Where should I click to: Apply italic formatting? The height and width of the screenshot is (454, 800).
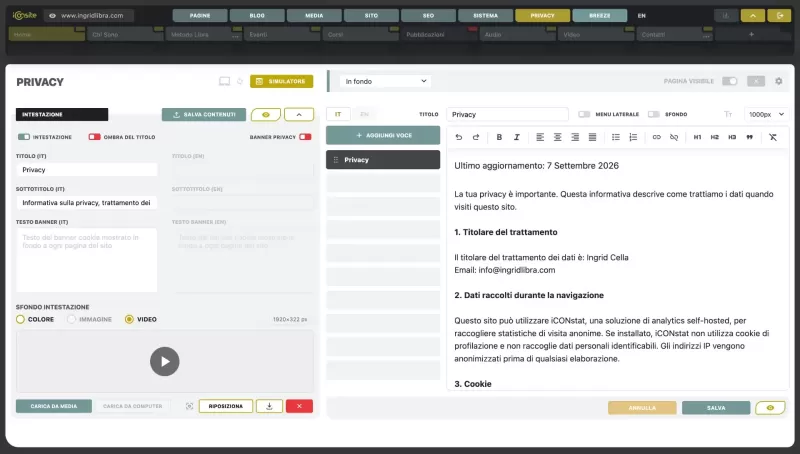[517, 137]
